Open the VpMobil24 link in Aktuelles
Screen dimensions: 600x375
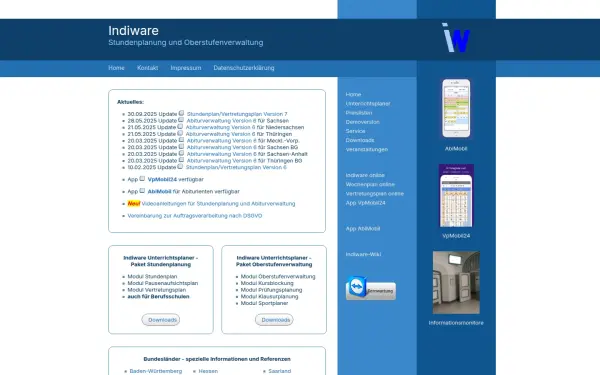point(162,179)
